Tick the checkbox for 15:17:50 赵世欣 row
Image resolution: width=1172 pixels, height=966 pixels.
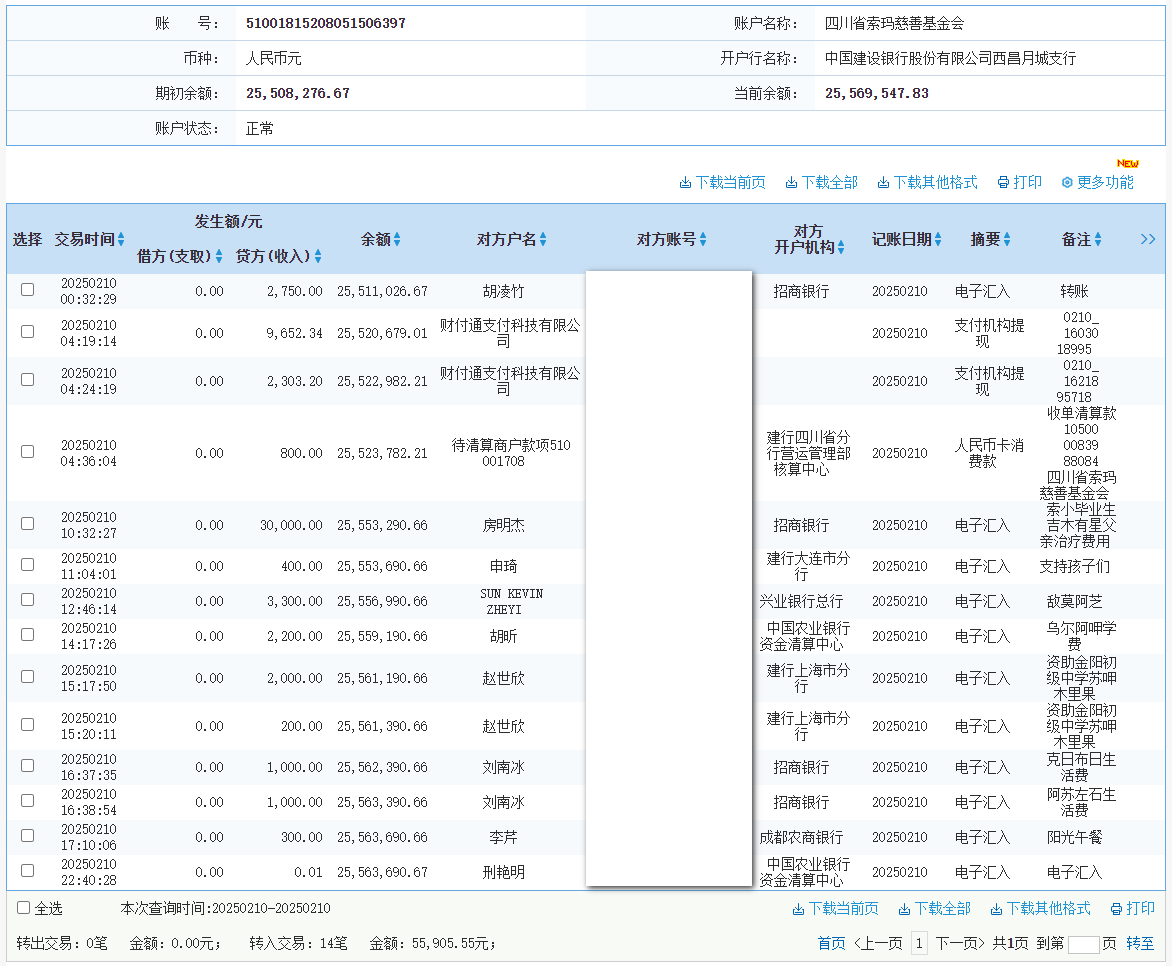coord(28,677)
